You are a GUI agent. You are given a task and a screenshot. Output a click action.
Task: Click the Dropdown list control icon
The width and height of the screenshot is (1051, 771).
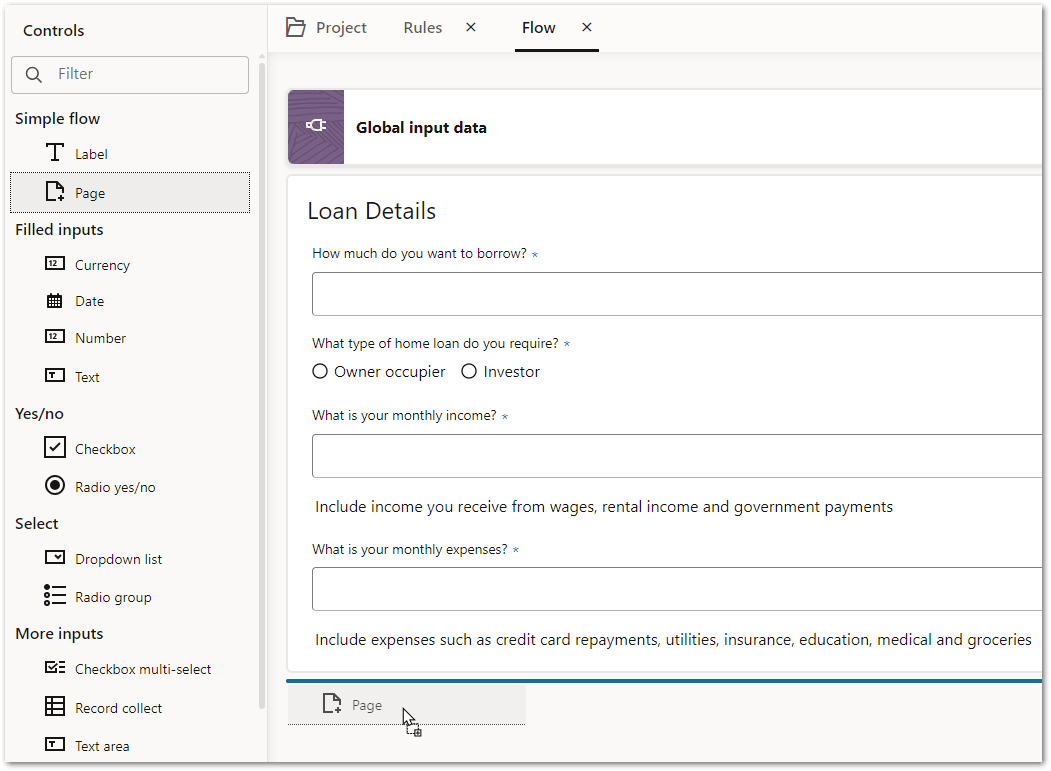(x=55, y=557)
